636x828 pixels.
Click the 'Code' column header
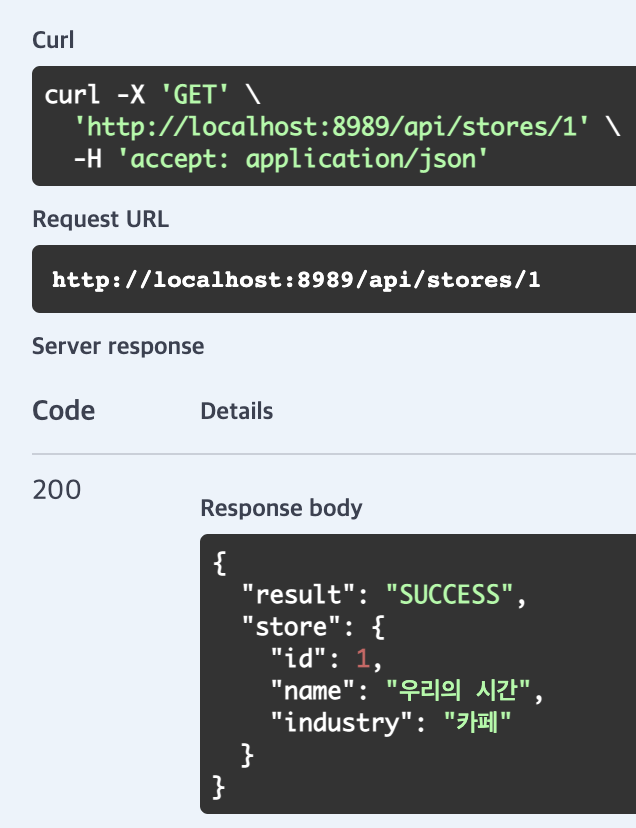(x=63, y=410)
